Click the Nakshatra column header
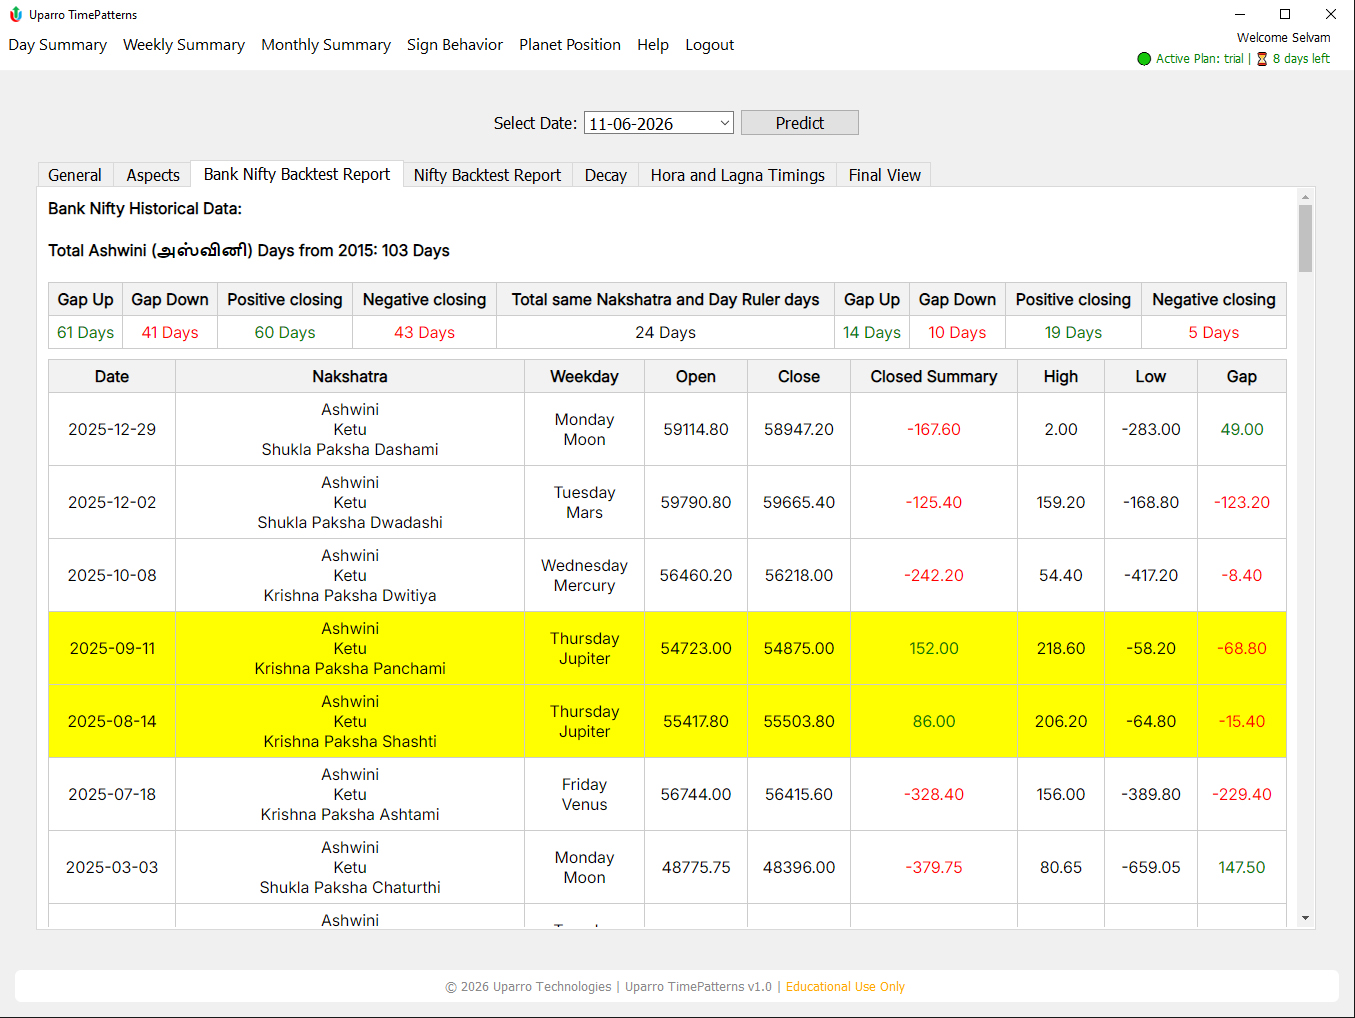This screenshot has height=1018, width=1355. 350,377
